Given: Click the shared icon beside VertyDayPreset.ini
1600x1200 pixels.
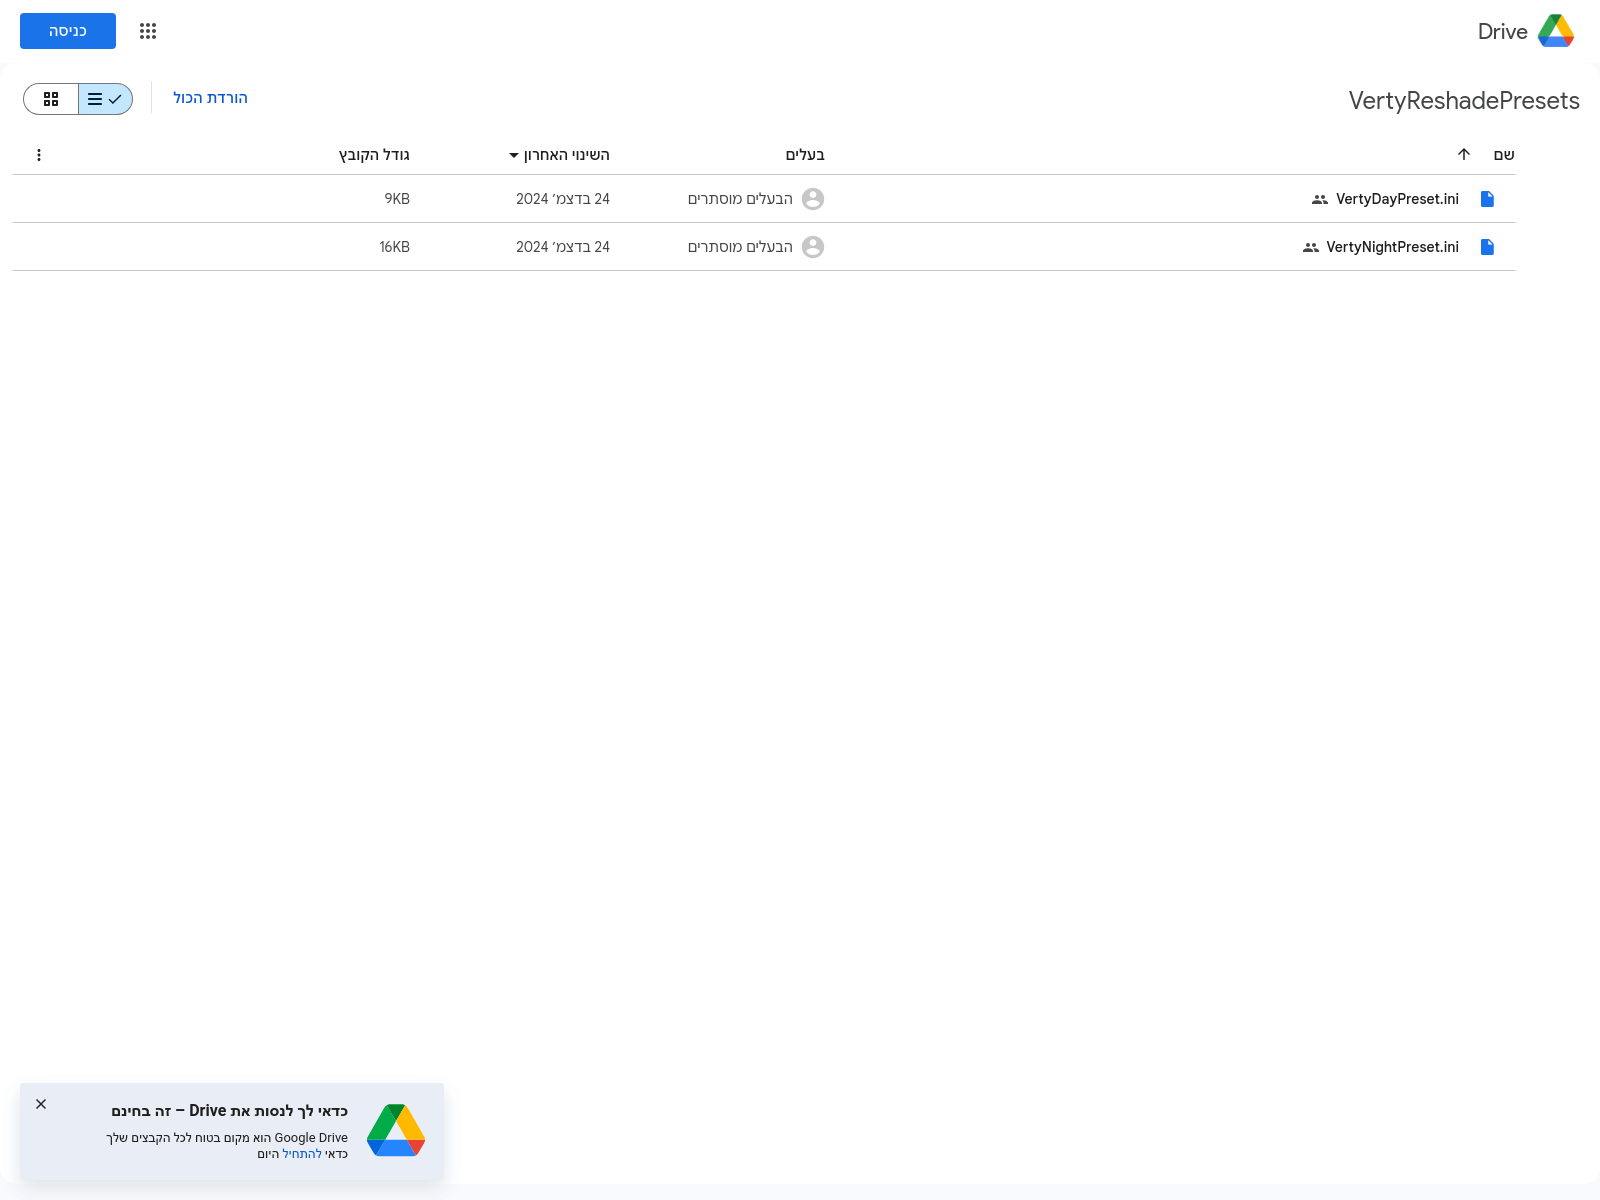Looking at the screenshot, I should [x=1320, y=199].
